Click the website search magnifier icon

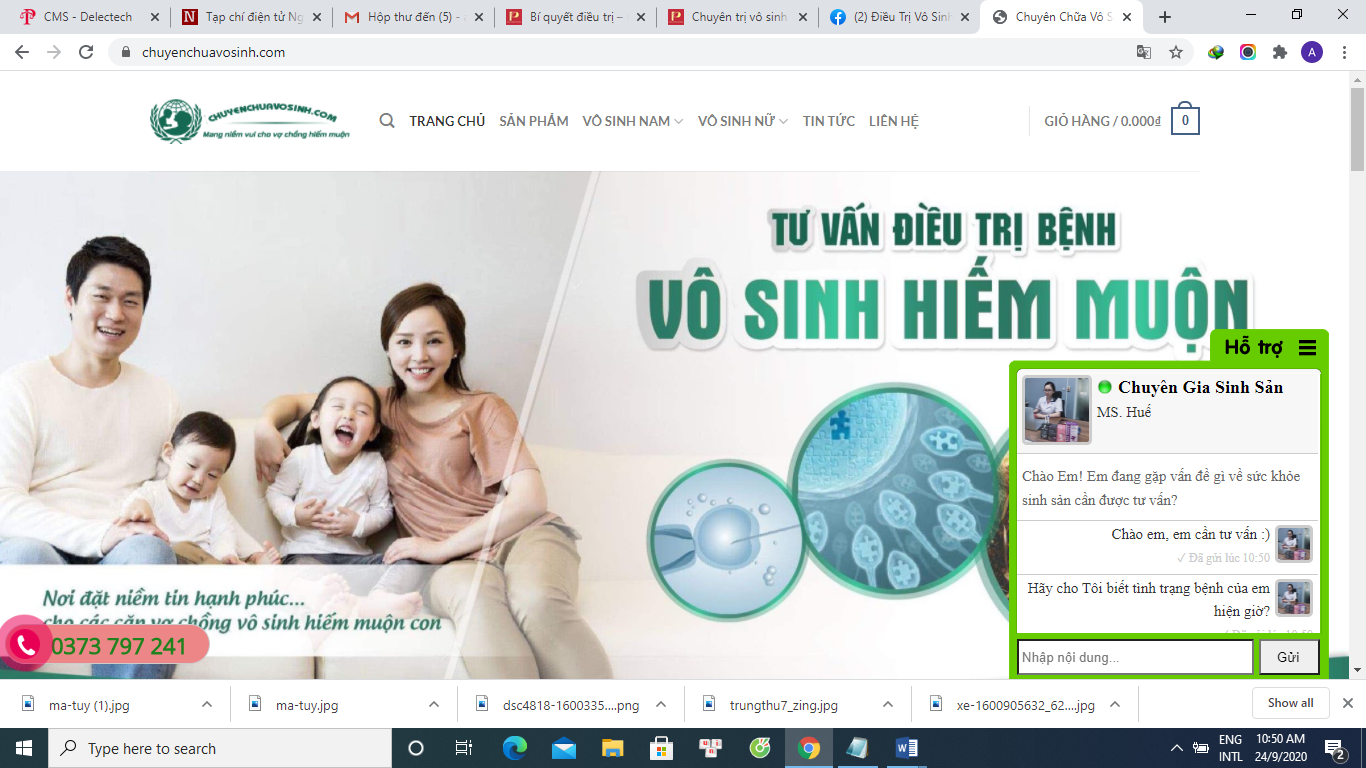[387, 121]
